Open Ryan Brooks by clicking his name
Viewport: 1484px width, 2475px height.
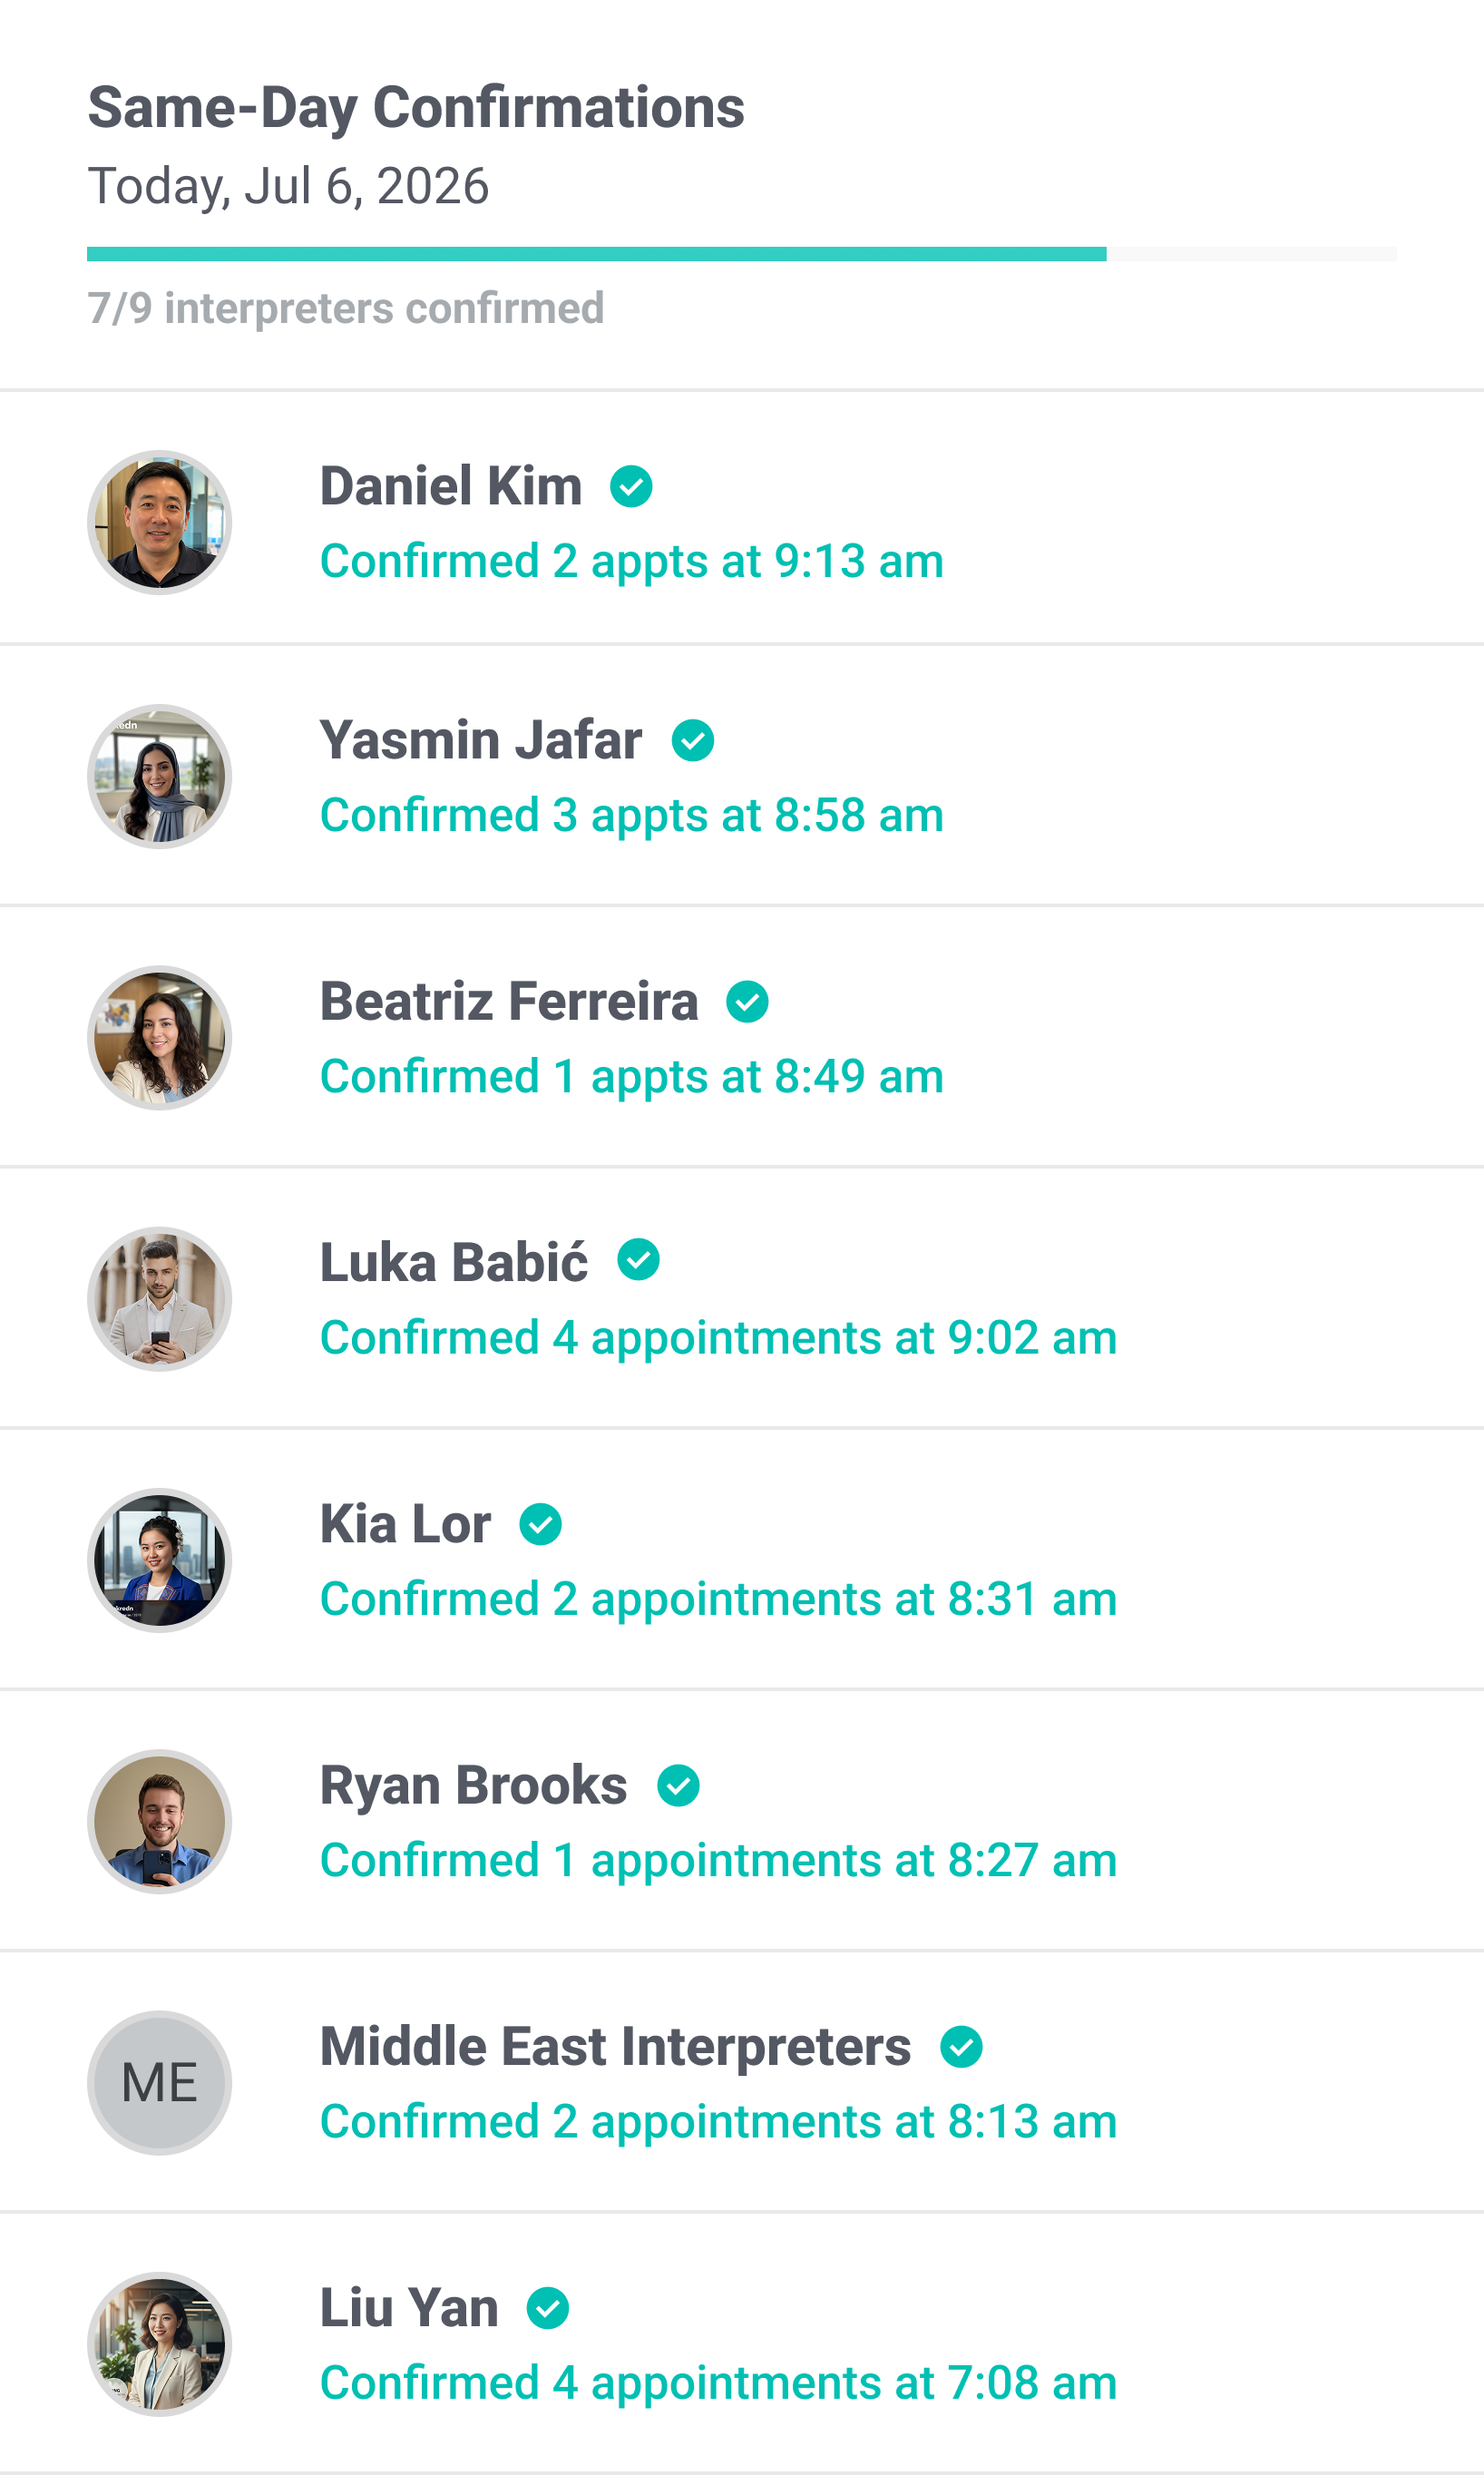coord(472,1785)
